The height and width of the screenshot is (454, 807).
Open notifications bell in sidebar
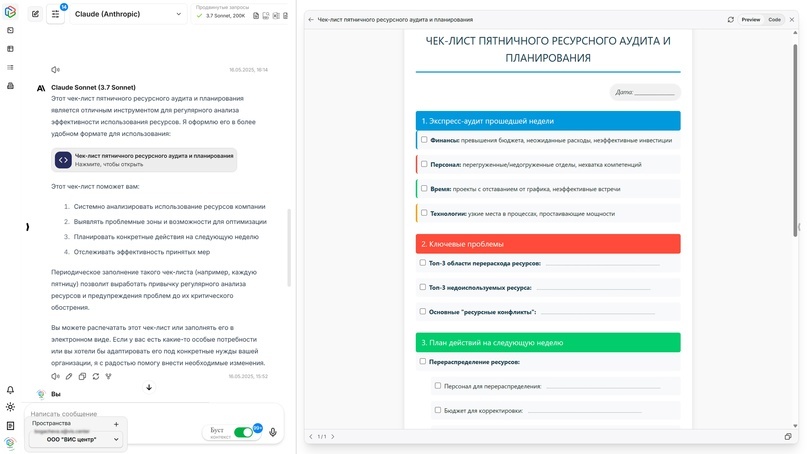[x=10, y=390]
